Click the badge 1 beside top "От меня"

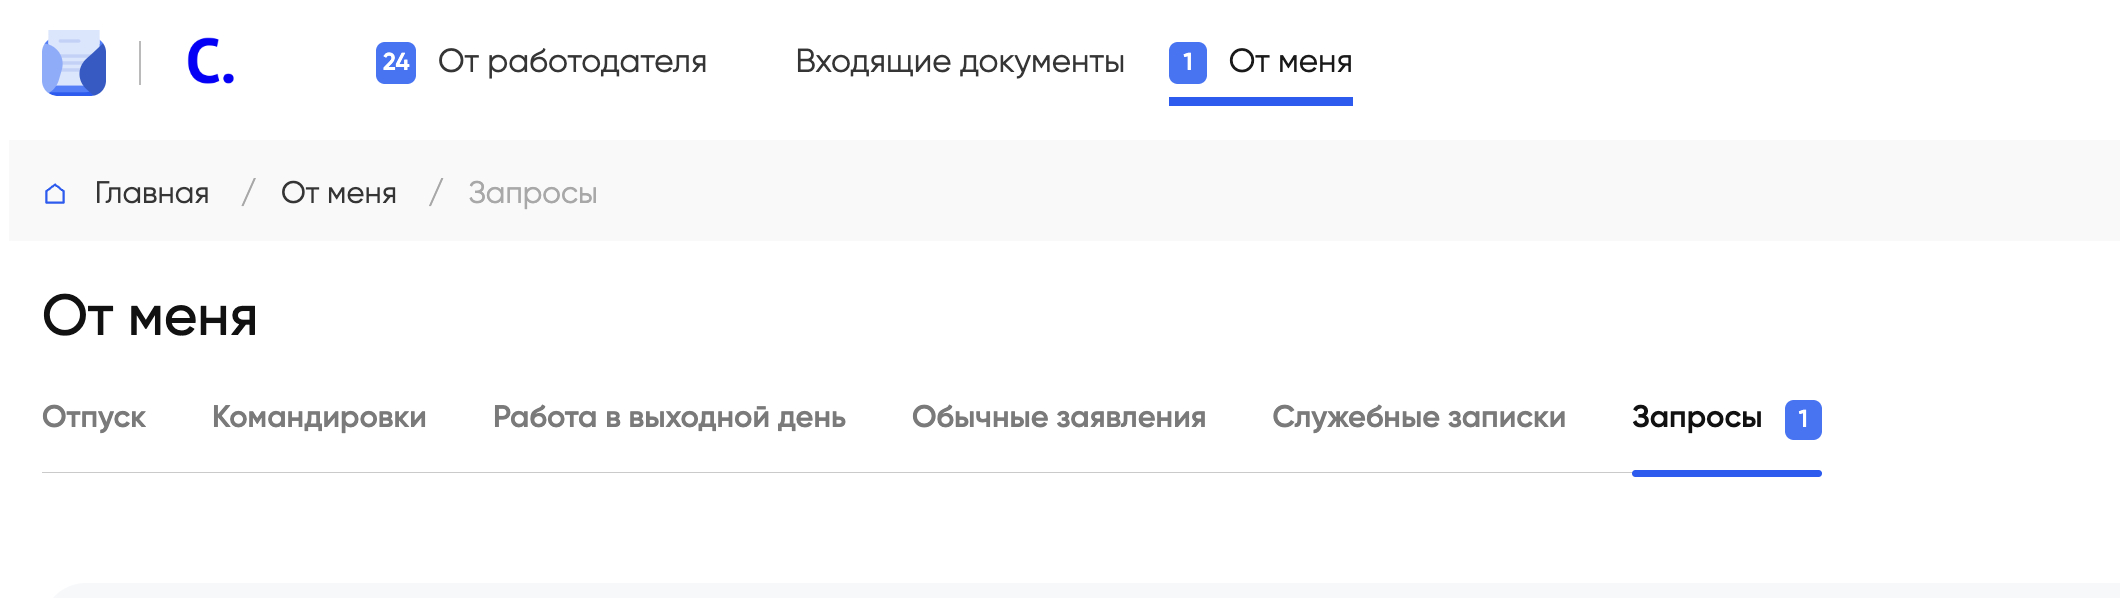(x=1187, y=63)
